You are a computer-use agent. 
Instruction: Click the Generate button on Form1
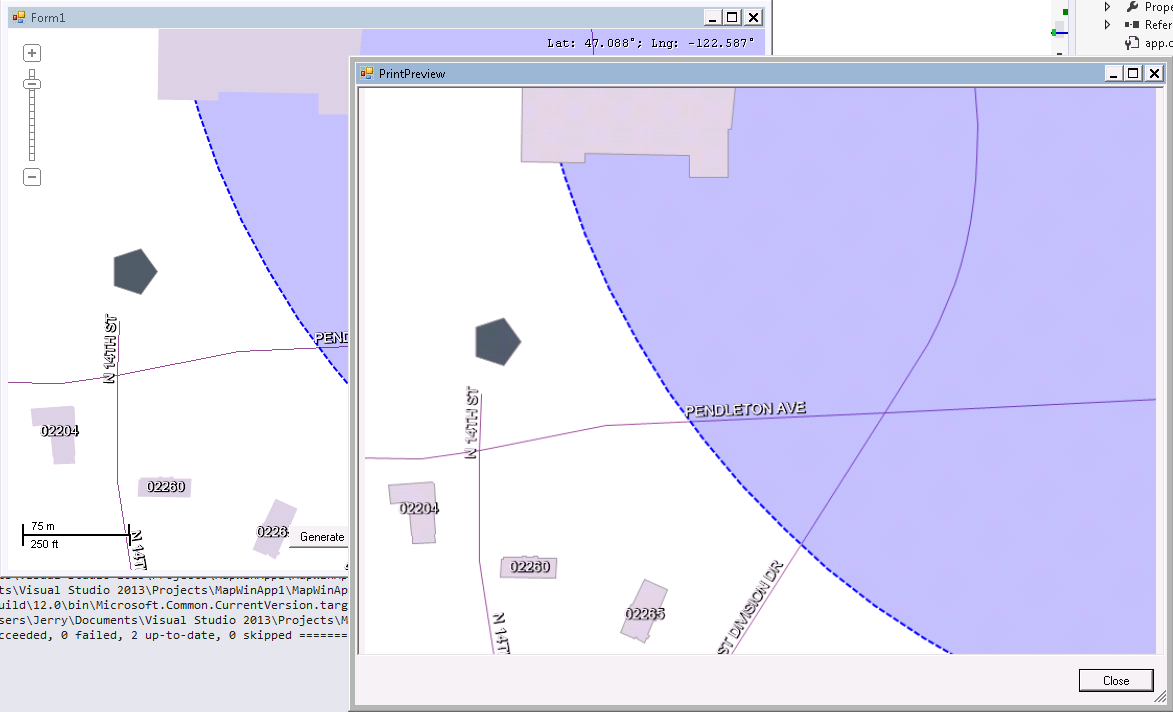(x=320, y=536)
